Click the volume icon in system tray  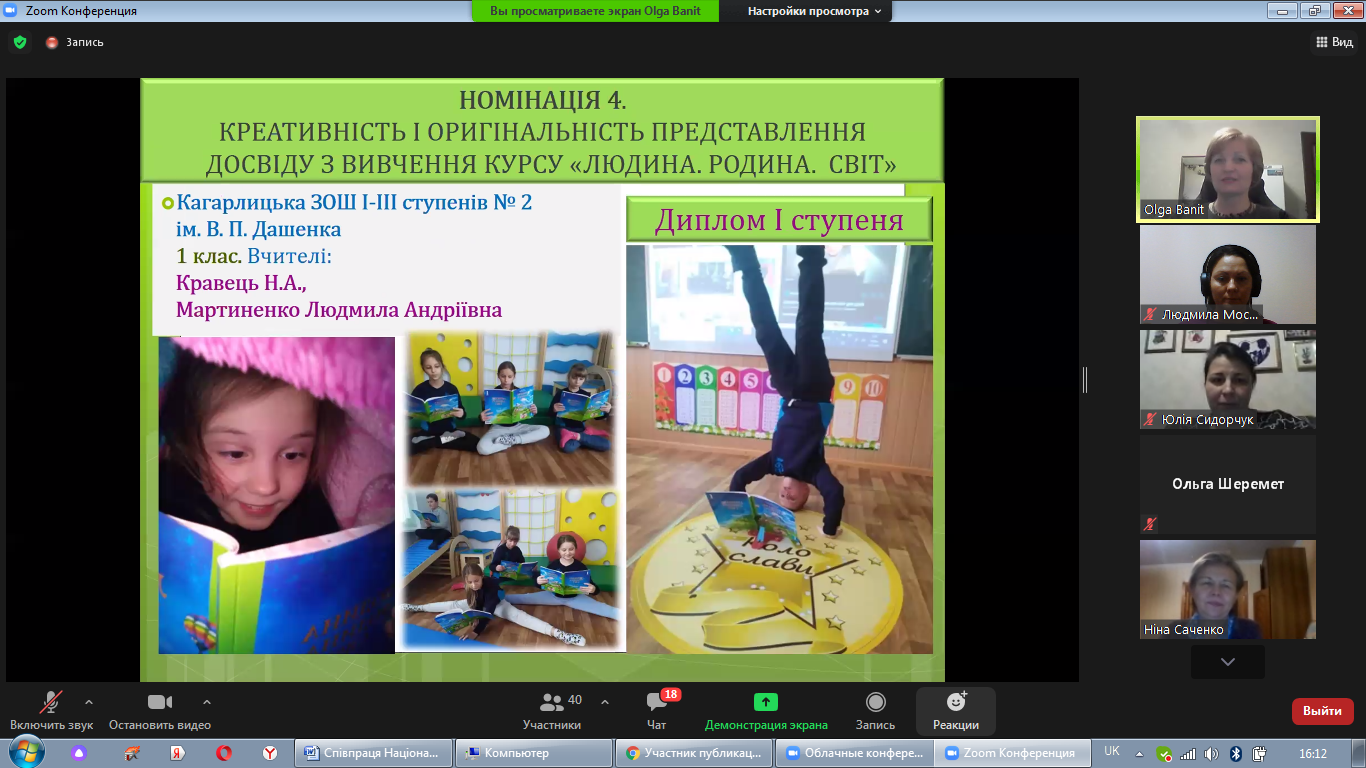click(1211, 753)
